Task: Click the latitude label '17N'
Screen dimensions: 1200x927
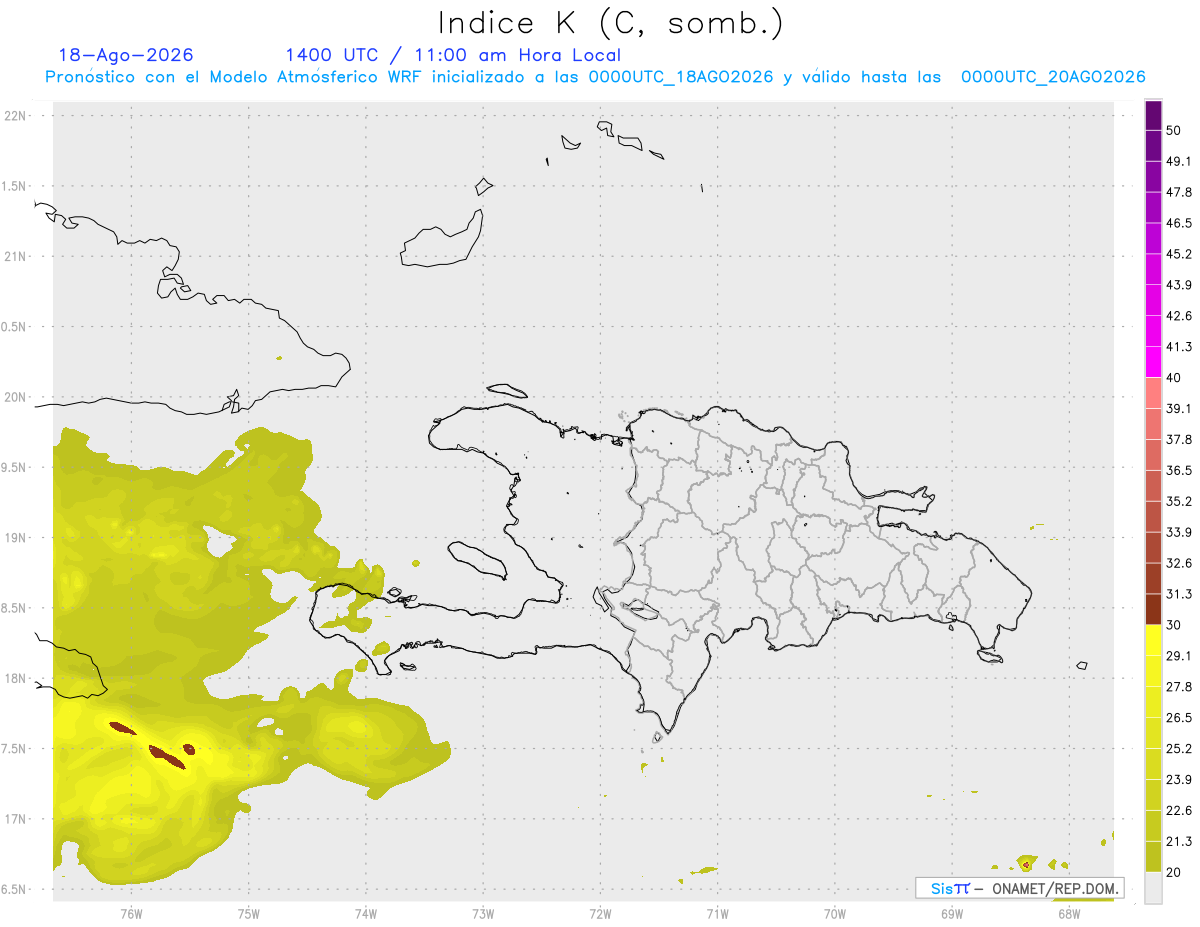Action: 16,820
